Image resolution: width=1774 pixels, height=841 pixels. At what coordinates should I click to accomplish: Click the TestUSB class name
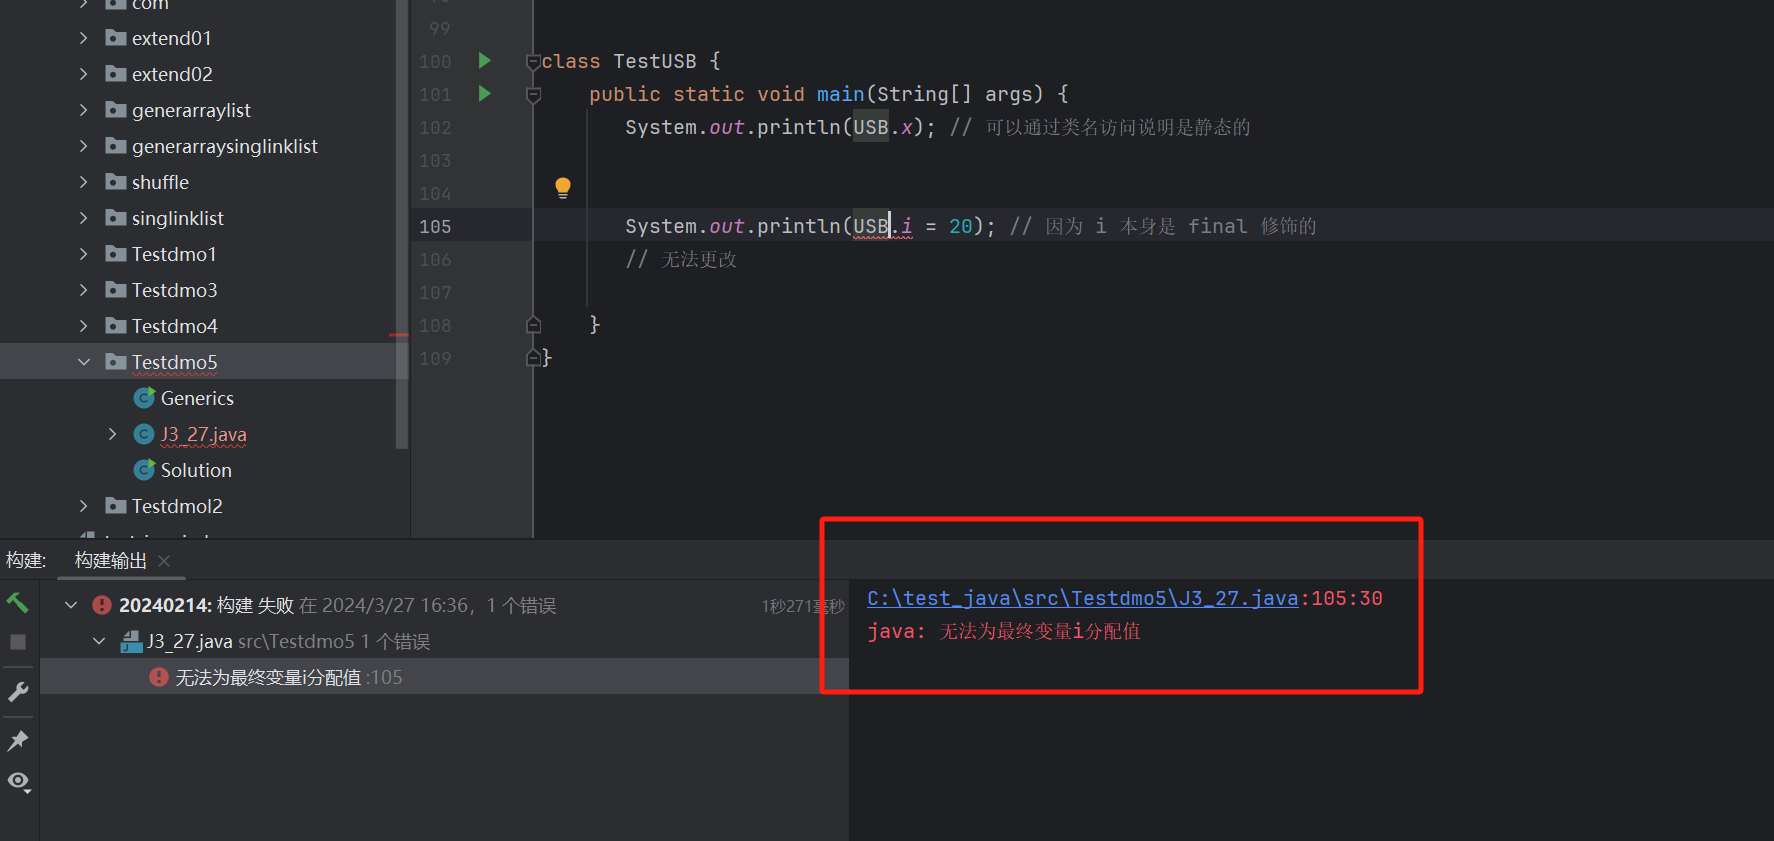pyautogui.click(x=654, y=61)
